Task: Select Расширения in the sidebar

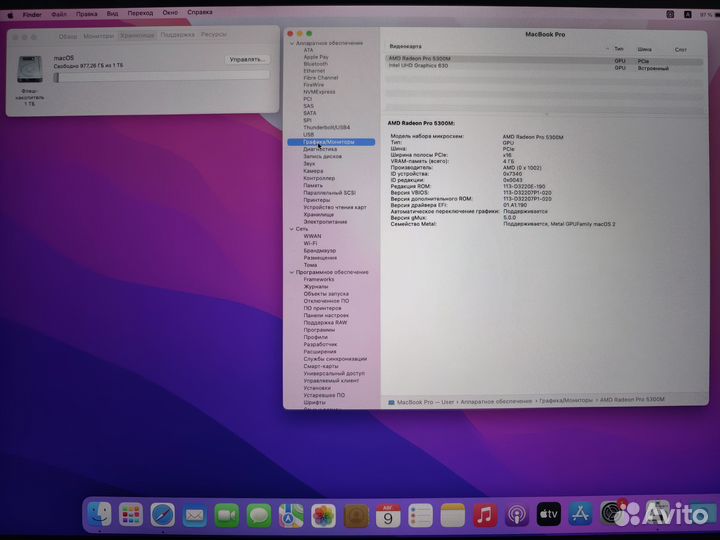Action: point(320,352)
